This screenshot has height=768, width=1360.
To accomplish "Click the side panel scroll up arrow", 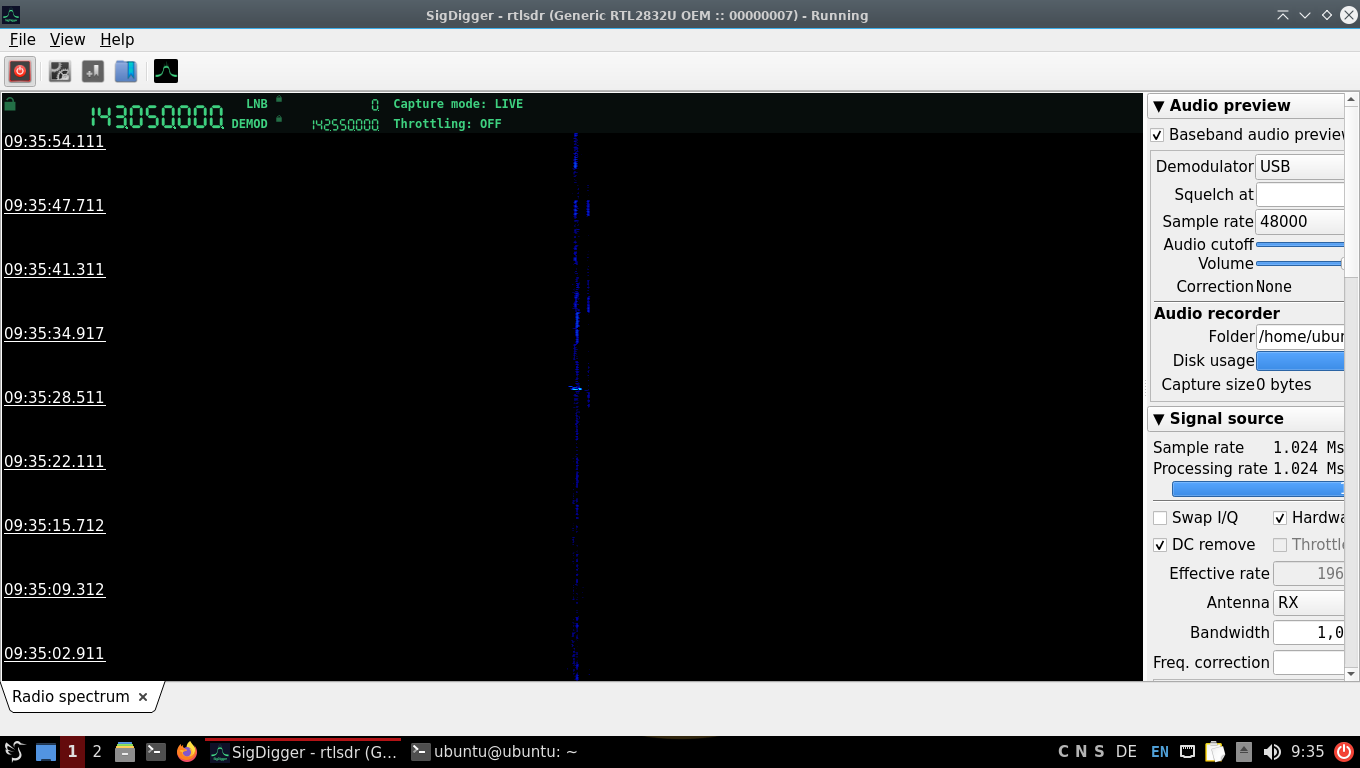I will tap(1352, 99).
